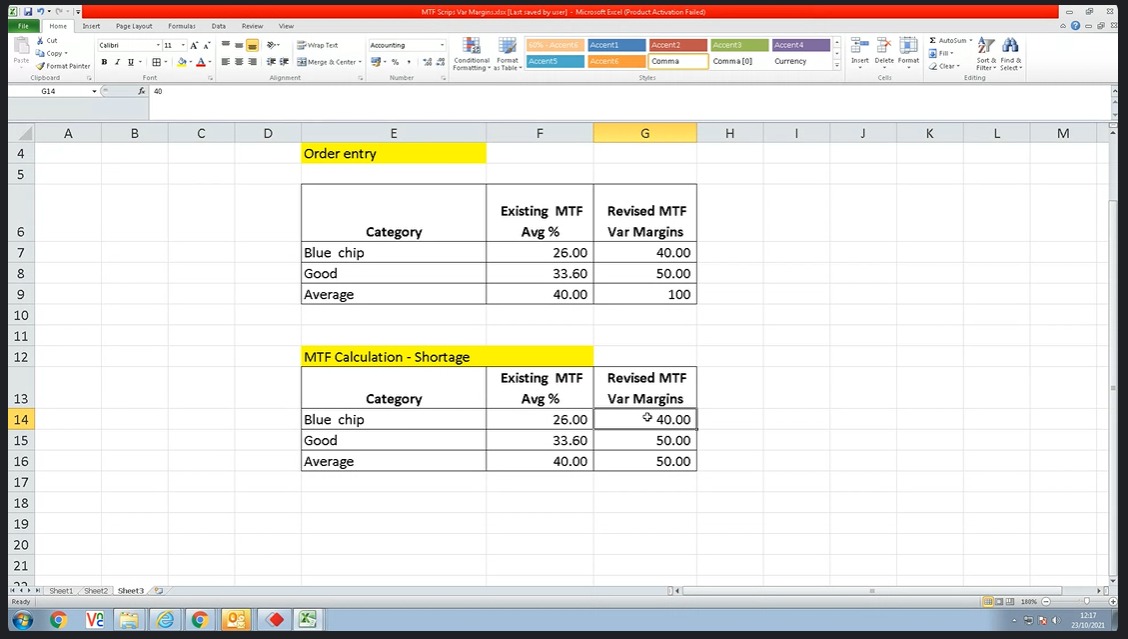Apply the Comma cell style
1128x639 pixels.
pyautogui.click(x=678, y=61)
